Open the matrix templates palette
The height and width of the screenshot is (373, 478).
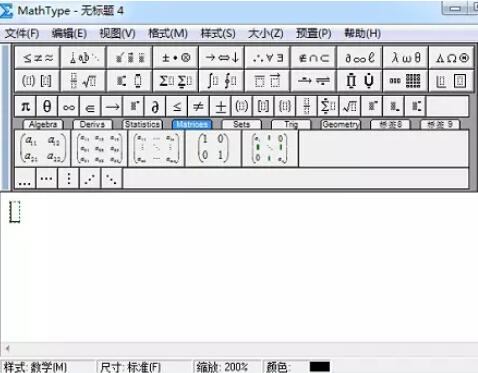pos(405,81)
